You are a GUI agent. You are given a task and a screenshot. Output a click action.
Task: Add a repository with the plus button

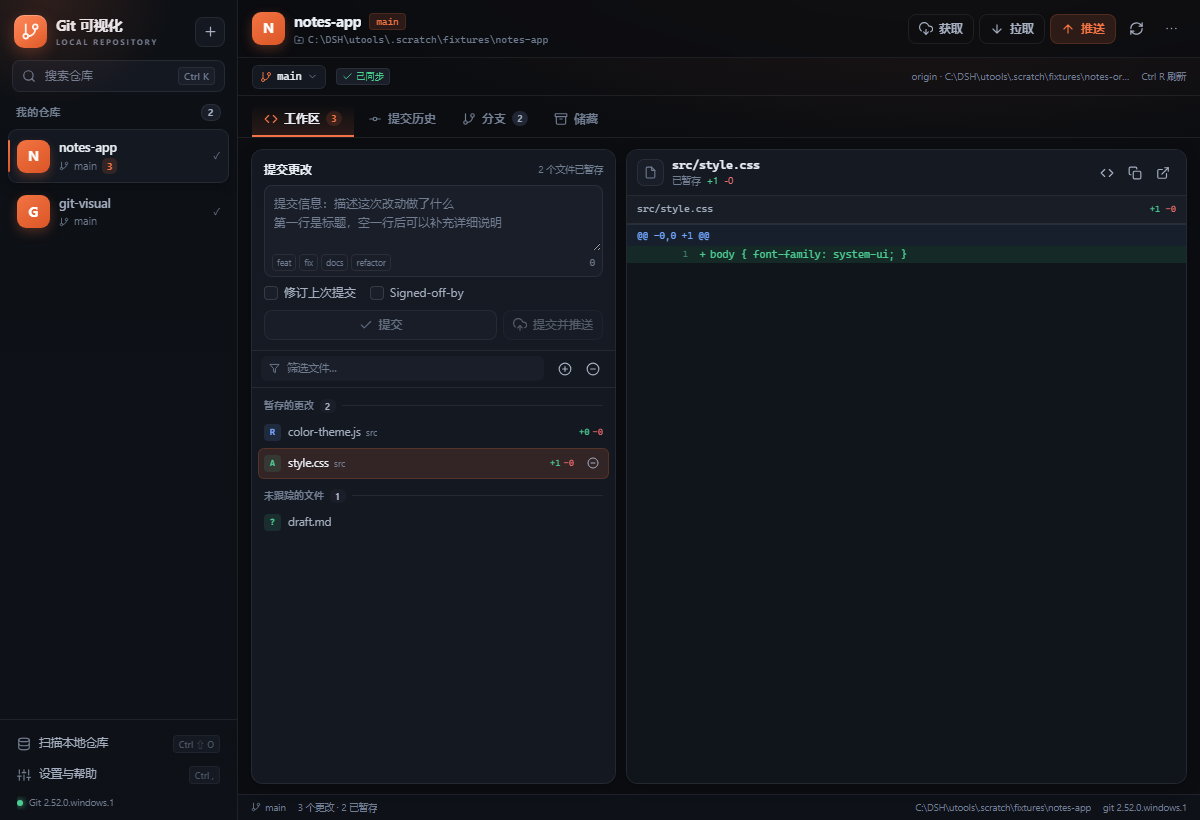point(210,32)
